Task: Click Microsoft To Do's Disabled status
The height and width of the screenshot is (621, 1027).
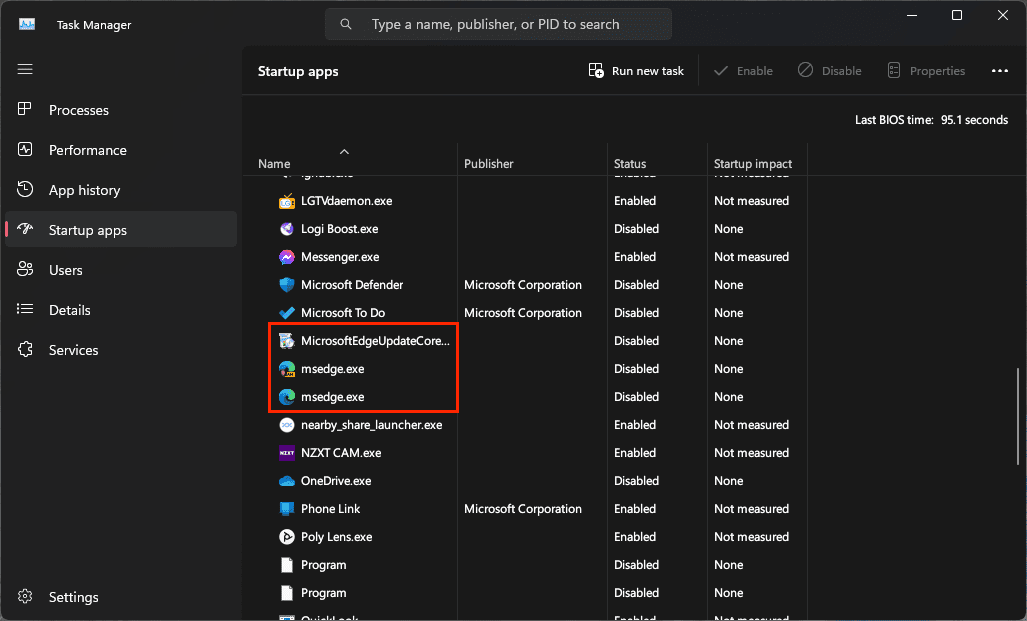Action: [636, 313]
